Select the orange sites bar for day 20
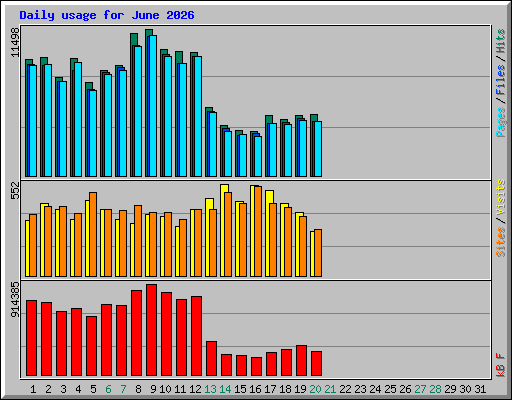 click(x=318, y=253)
